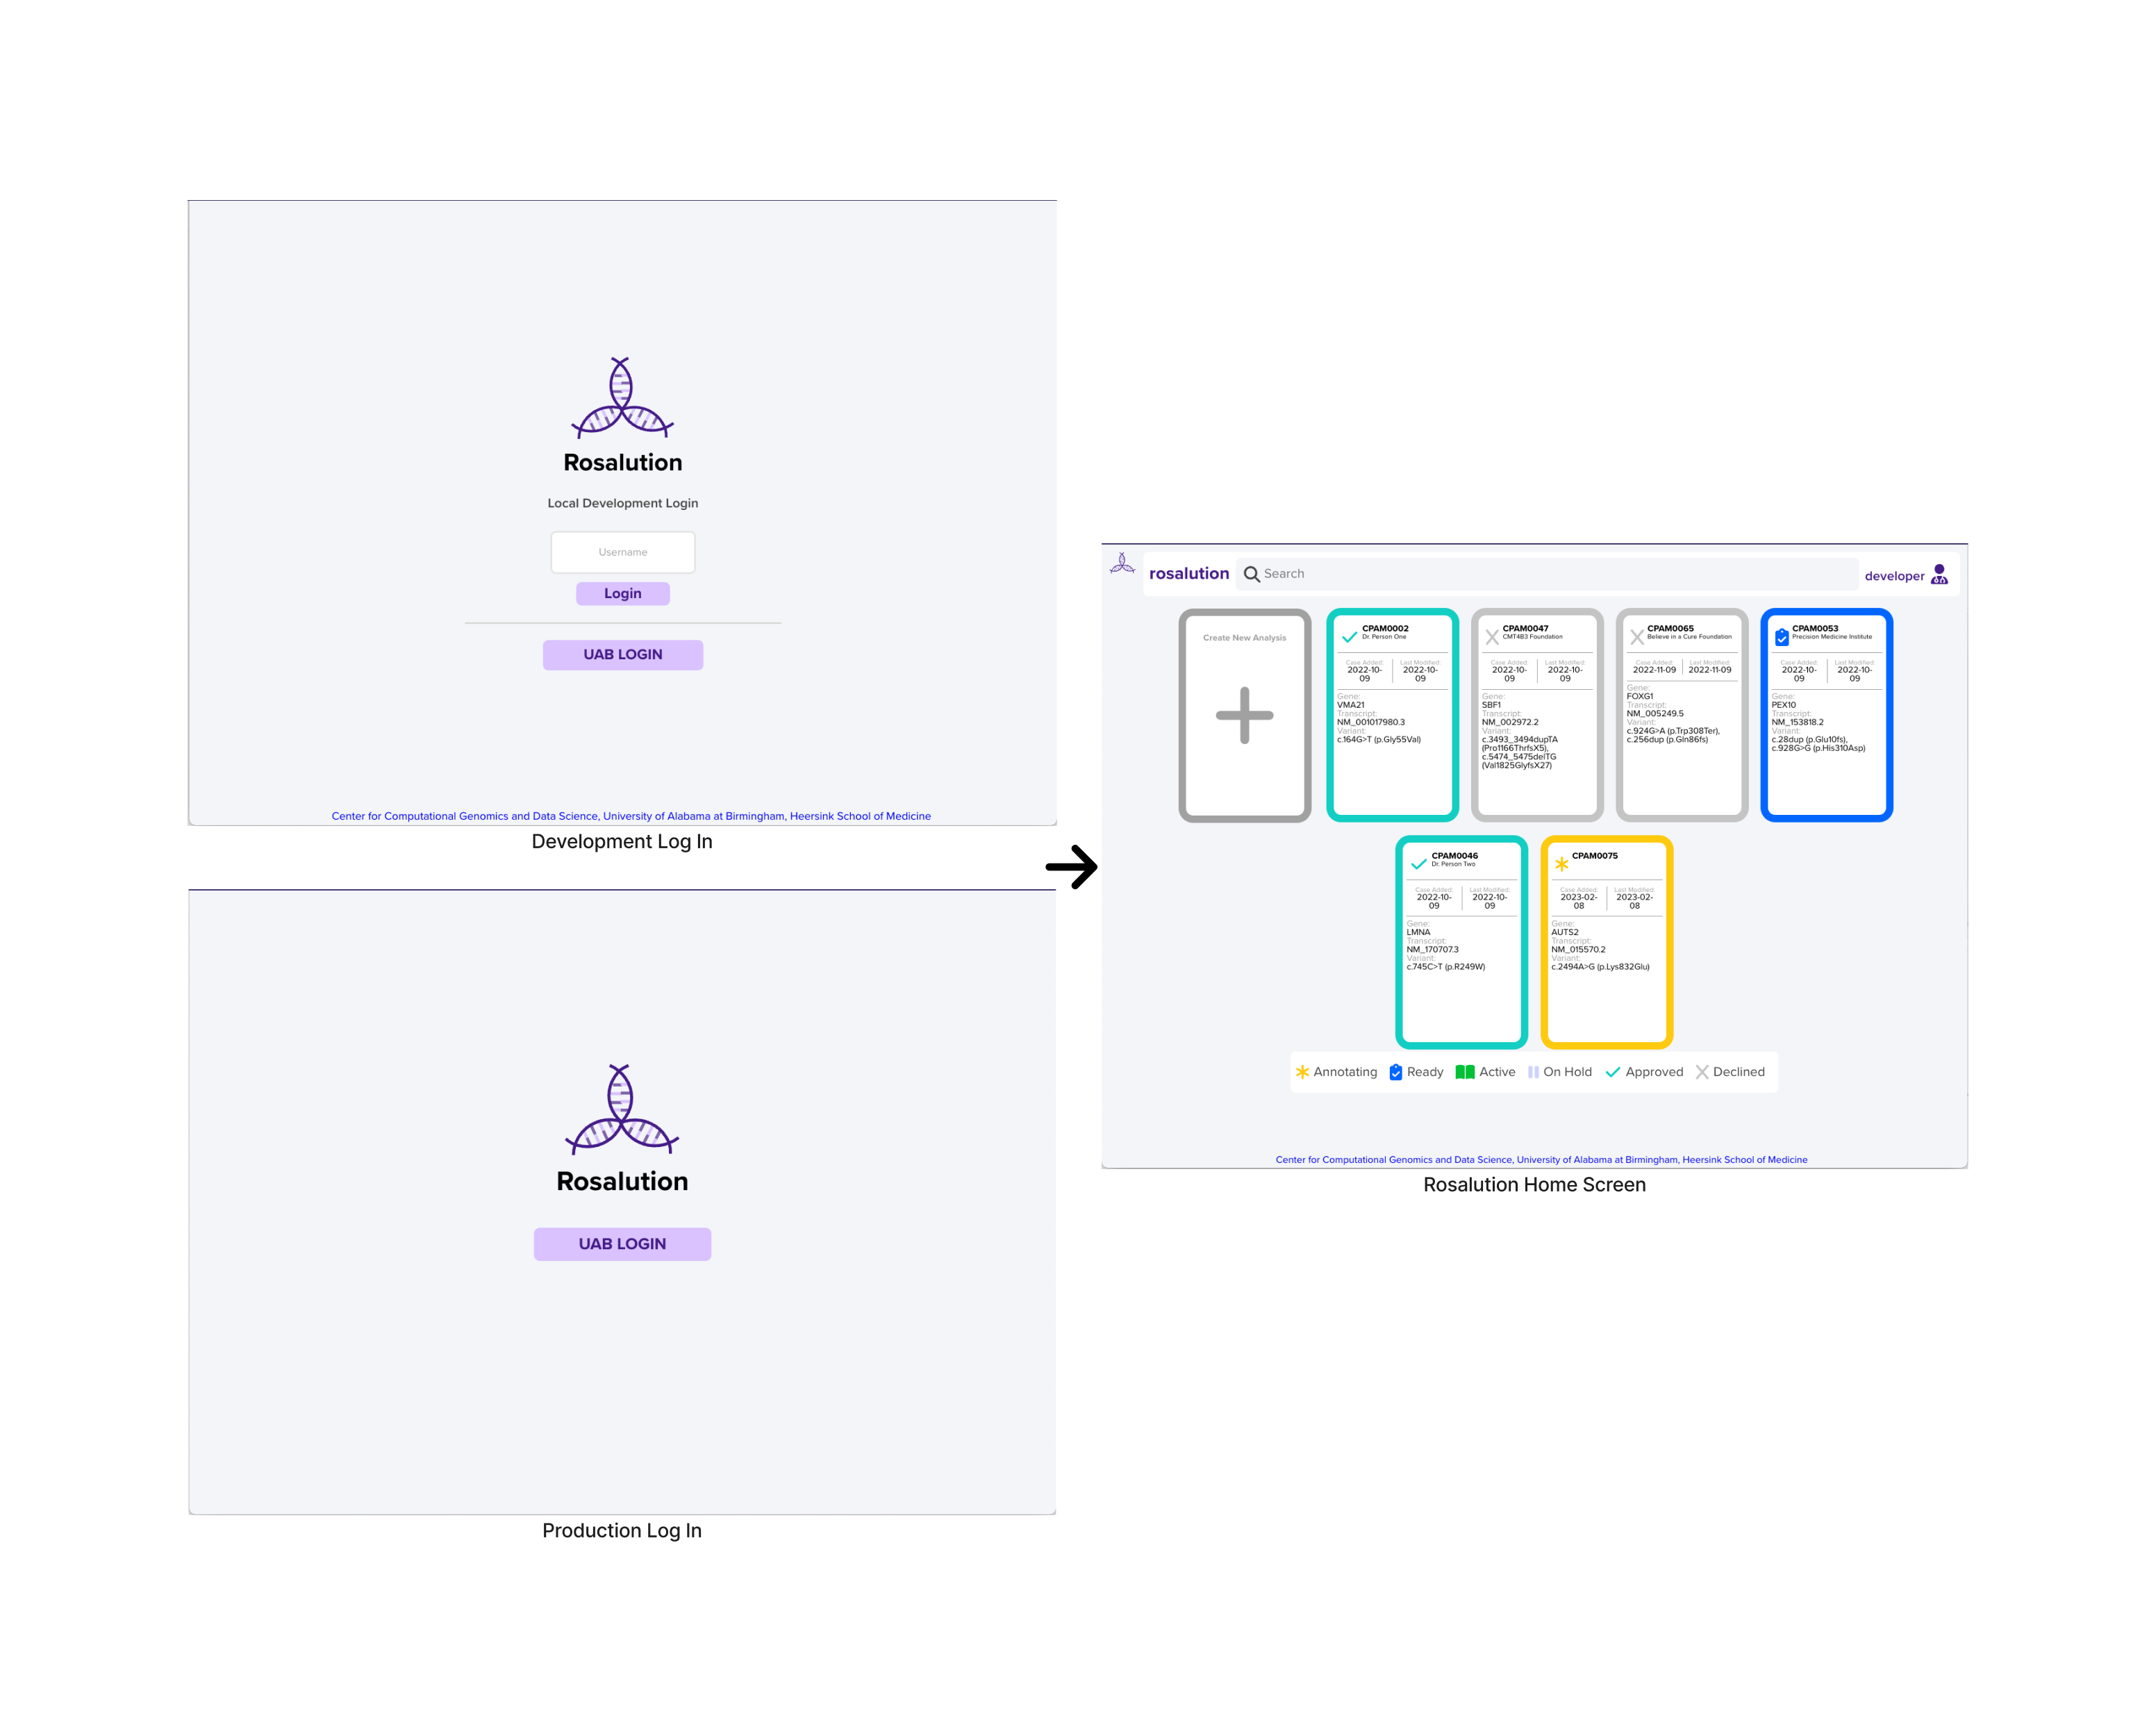Click the search magnifier icon

pyautogui.click(x=1250, y=573)
